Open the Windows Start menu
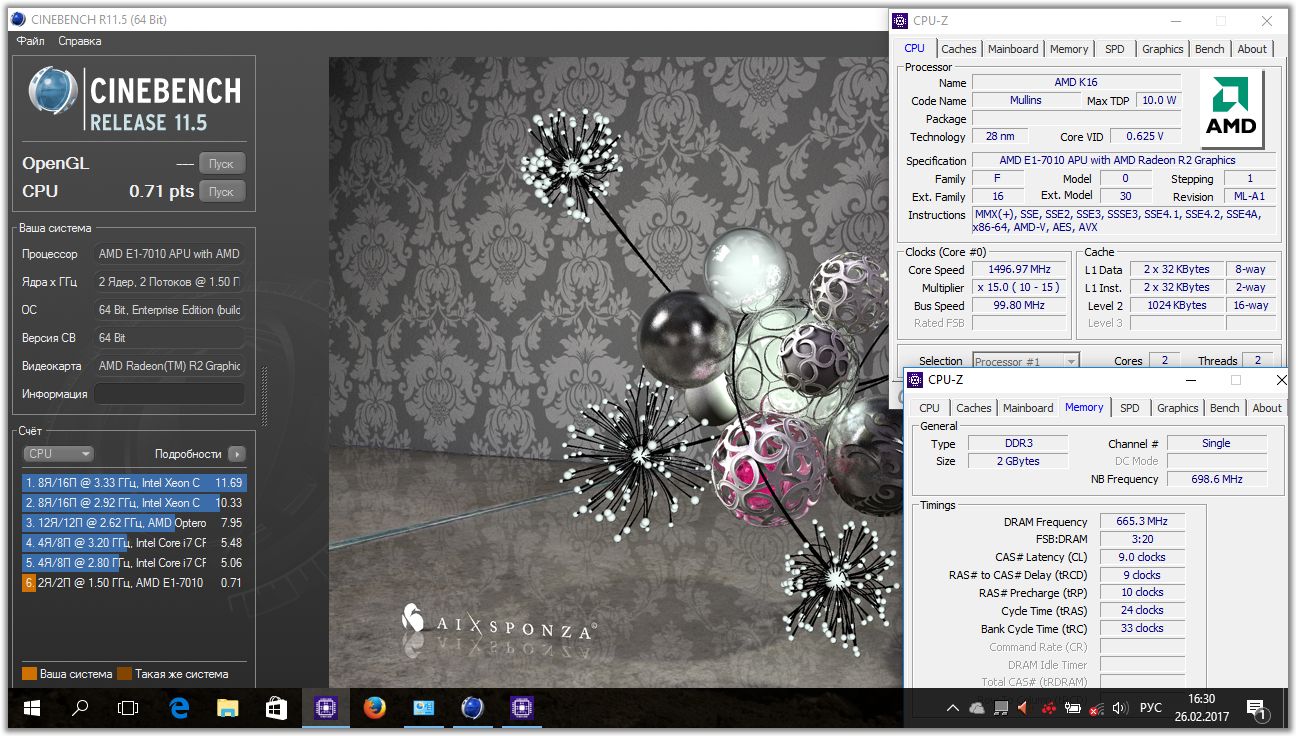This screenshot has height=736, width=1296. (32, 708)
